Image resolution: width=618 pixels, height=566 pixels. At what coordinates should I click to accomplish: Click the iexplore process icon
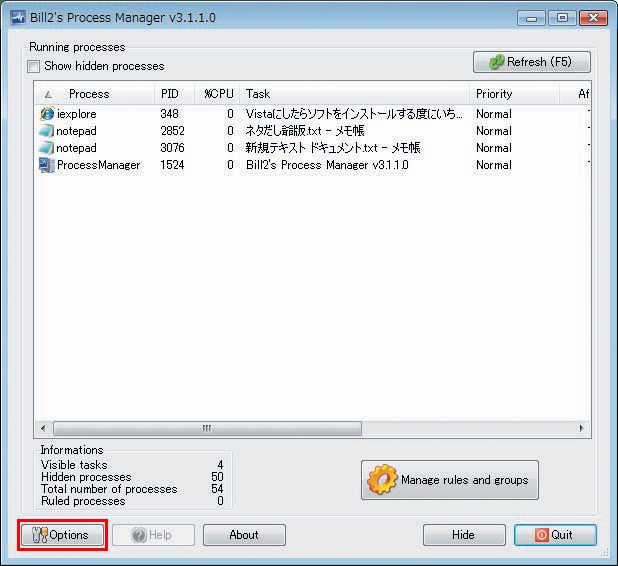tap(47, 114)
